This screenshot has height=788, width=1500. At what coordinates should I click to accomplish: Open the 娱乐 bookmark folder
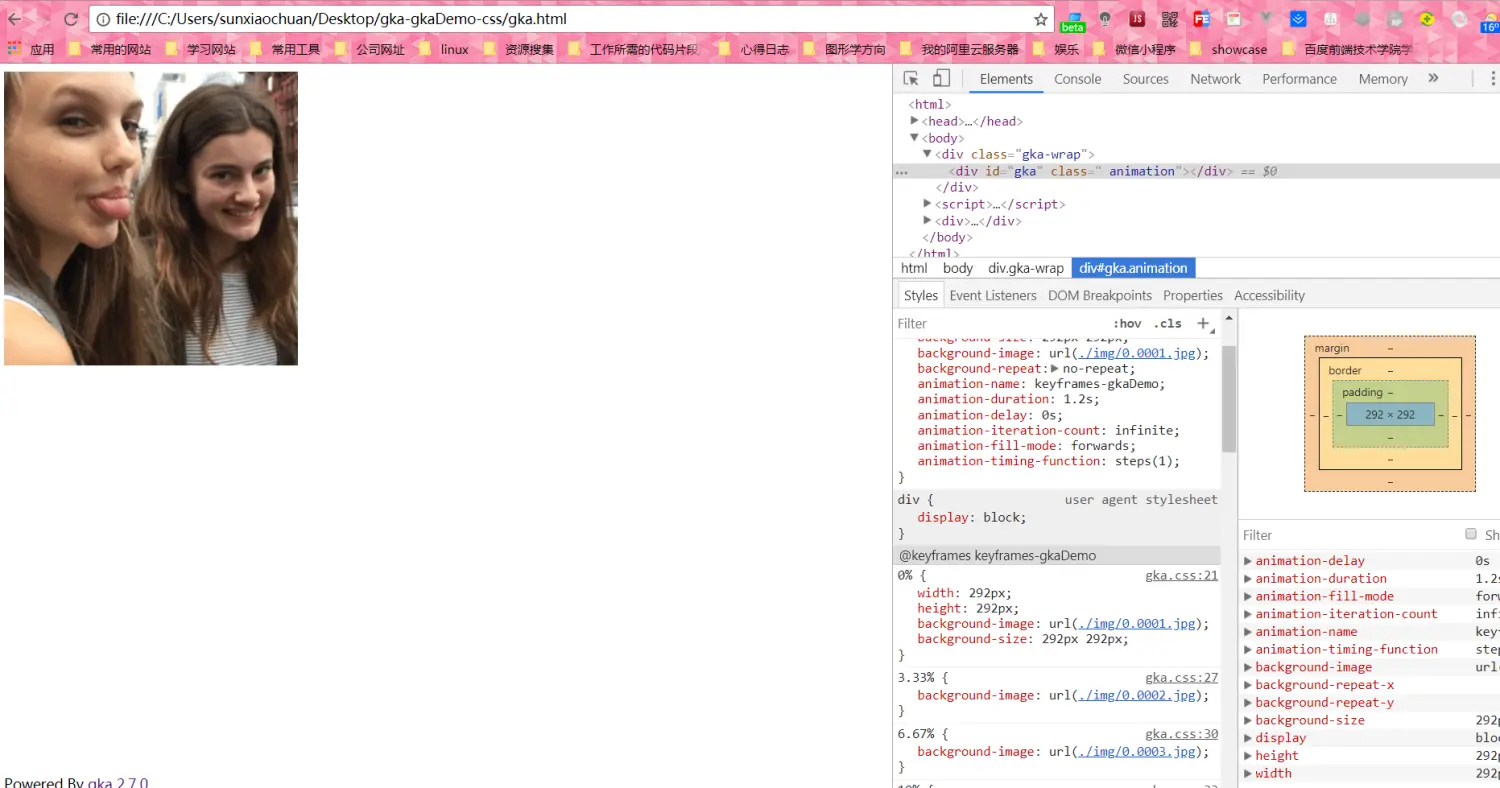pos(1057,49)
